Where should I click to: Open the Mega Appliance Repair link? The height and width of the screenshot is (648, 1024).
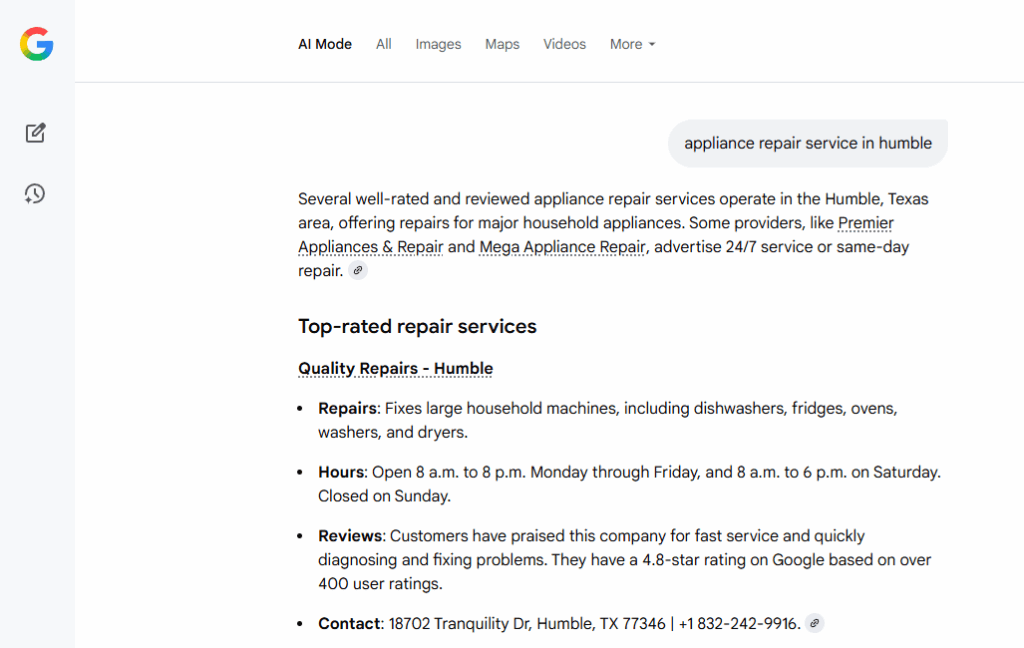561,247
